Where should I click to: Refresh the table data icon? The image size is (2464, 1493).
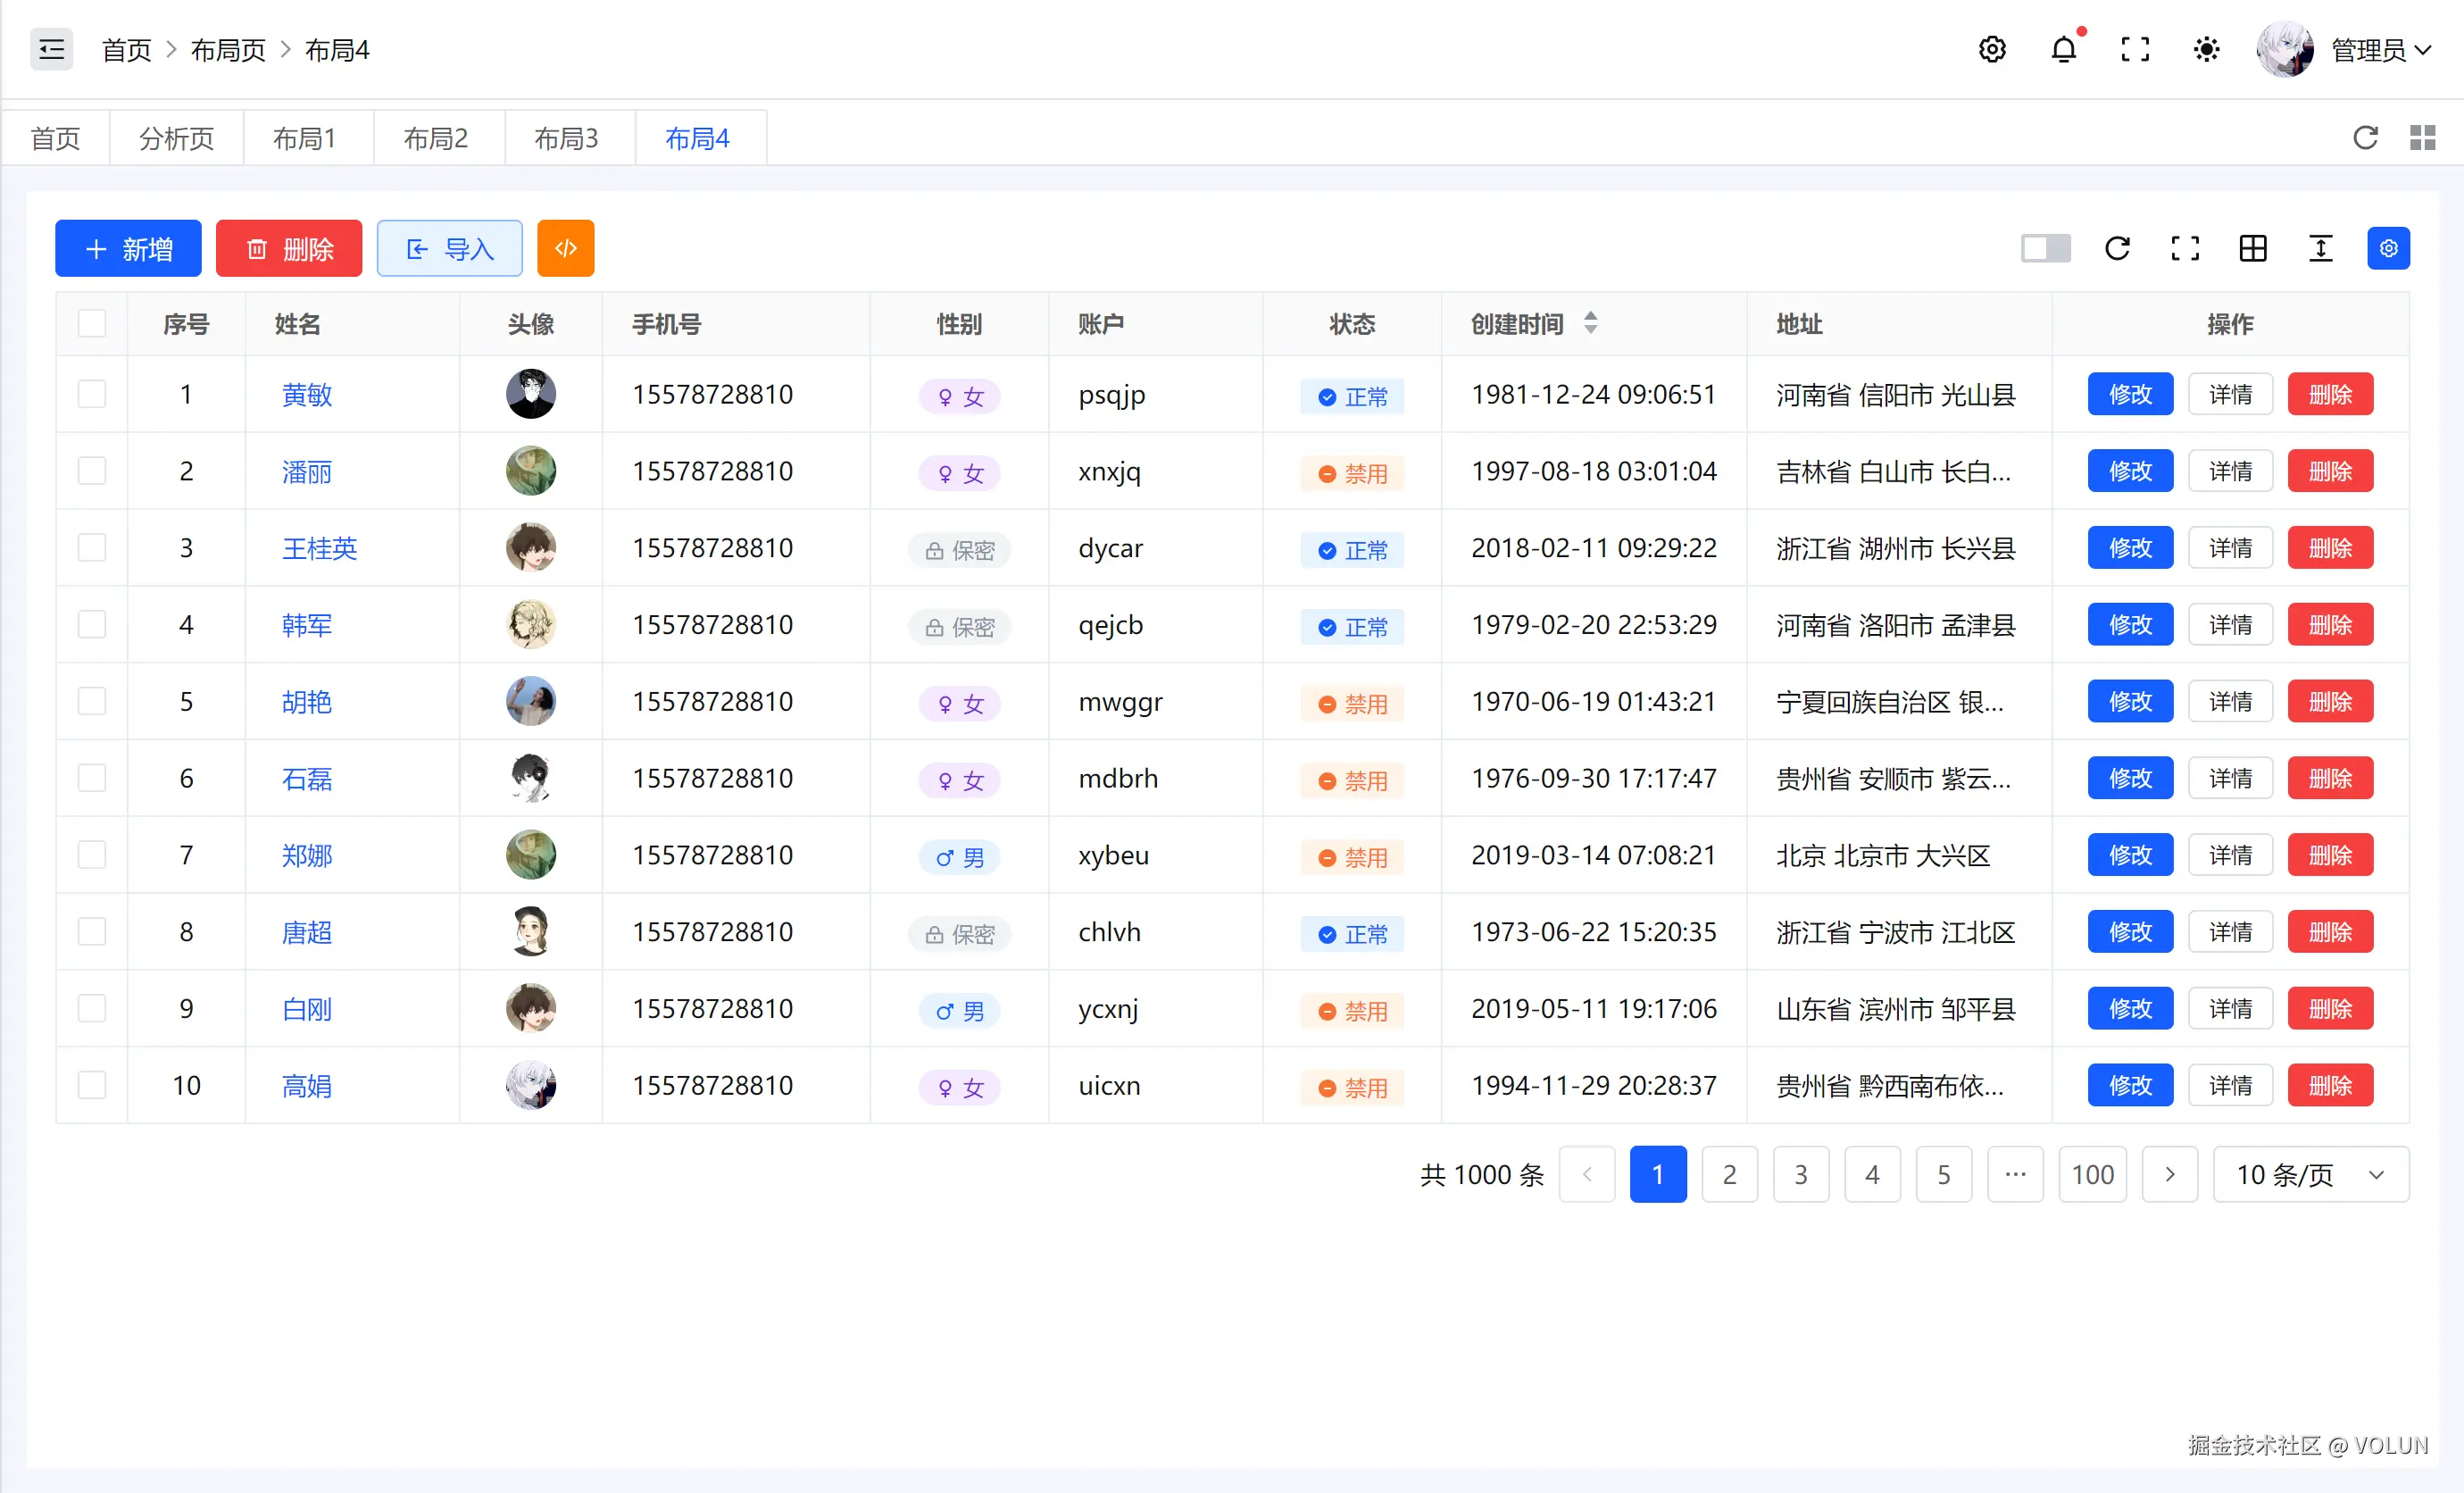pyautogui.click(x=2117, y=248)
